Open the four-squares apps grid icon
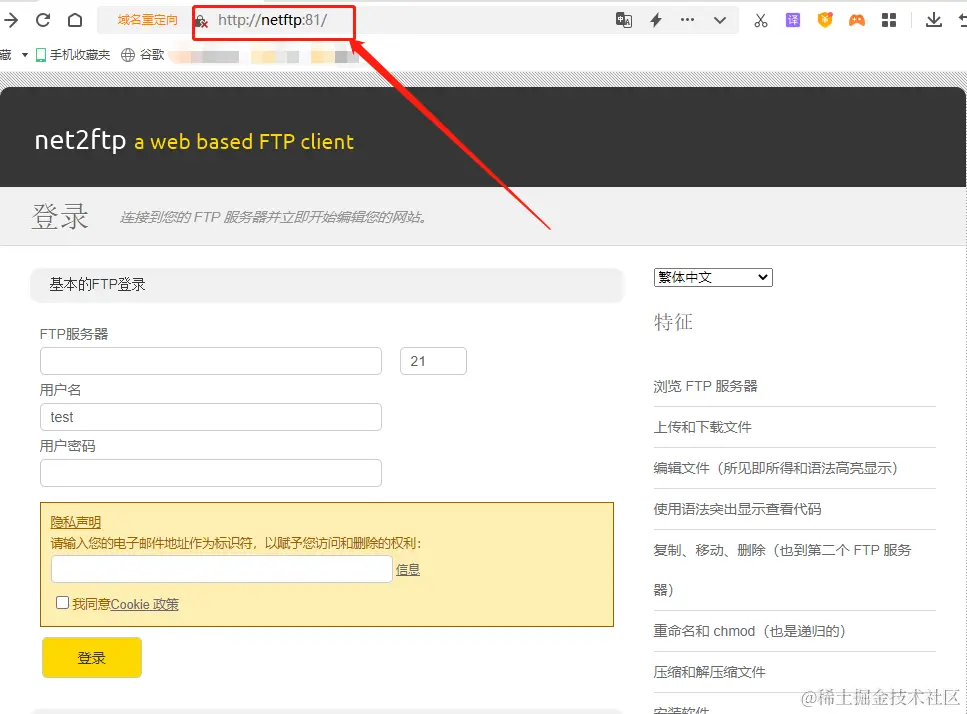 pos(889,20)
